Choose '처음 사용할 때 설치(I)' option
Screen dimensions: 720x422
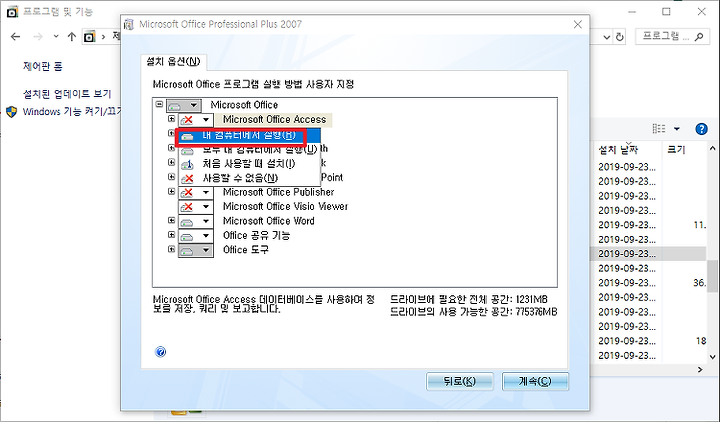(248, 164)
